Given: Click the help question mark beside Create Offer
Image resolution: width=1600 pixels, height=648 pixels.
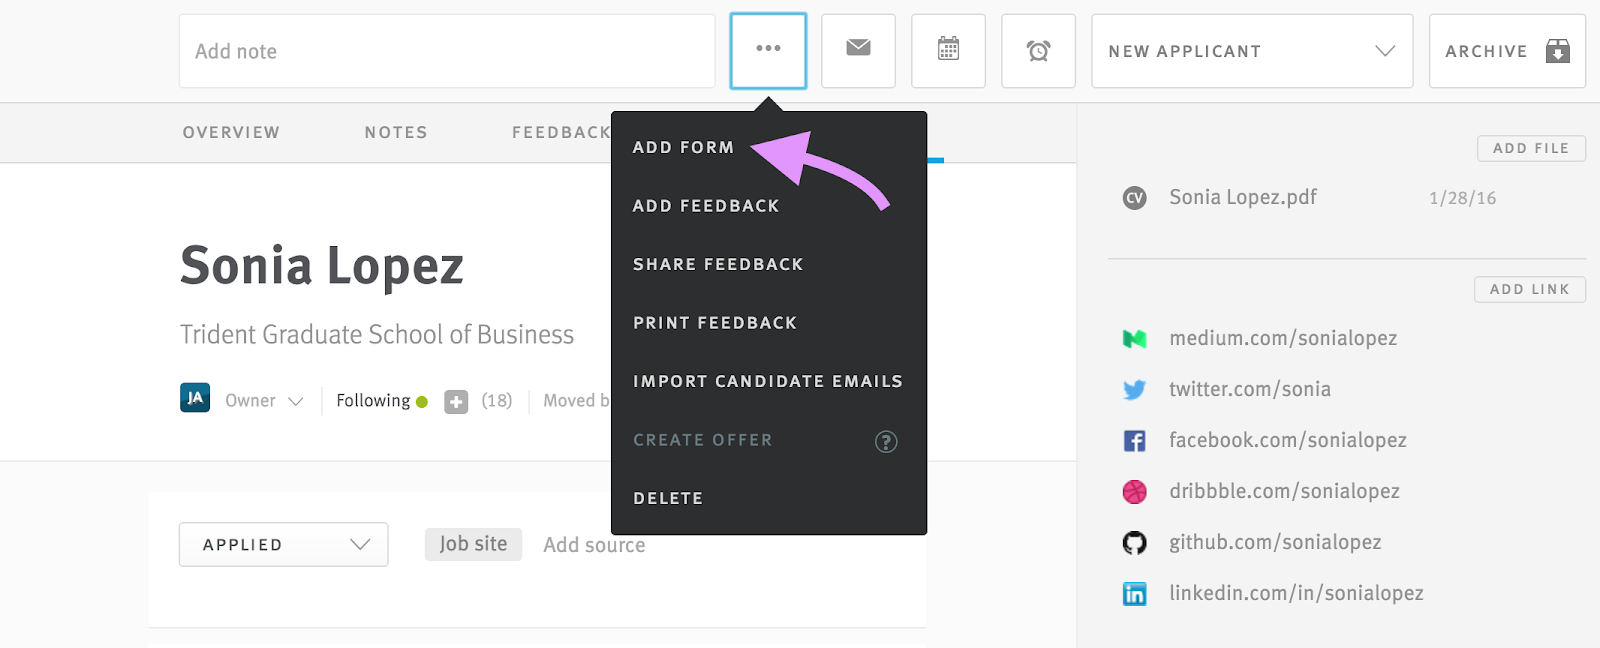Looking at the screenshot, I should [x=886, y=442].
